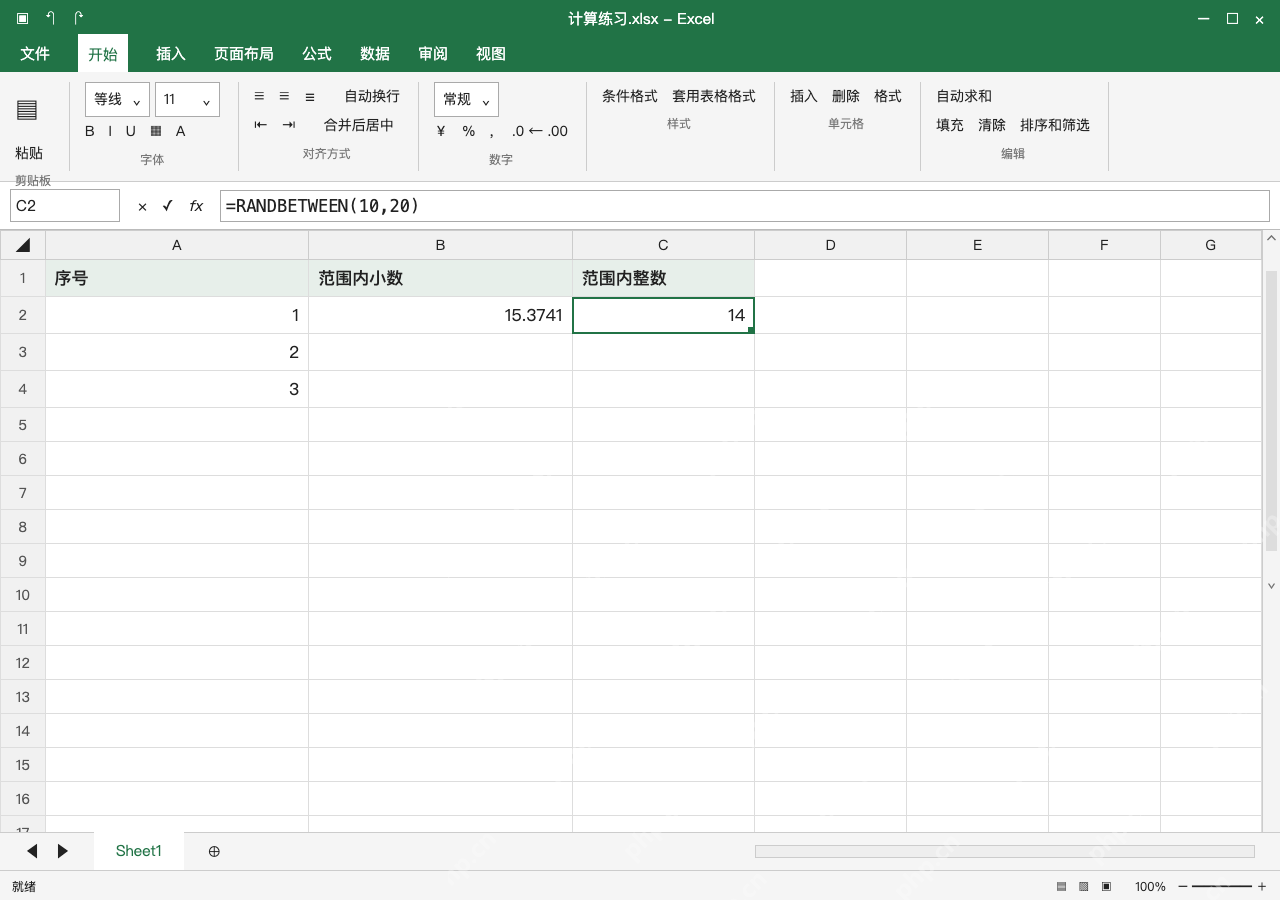This screenshot has width=1280, height=900.
Task: Click the Paste clipboard icon
Action: coord(27,110)
